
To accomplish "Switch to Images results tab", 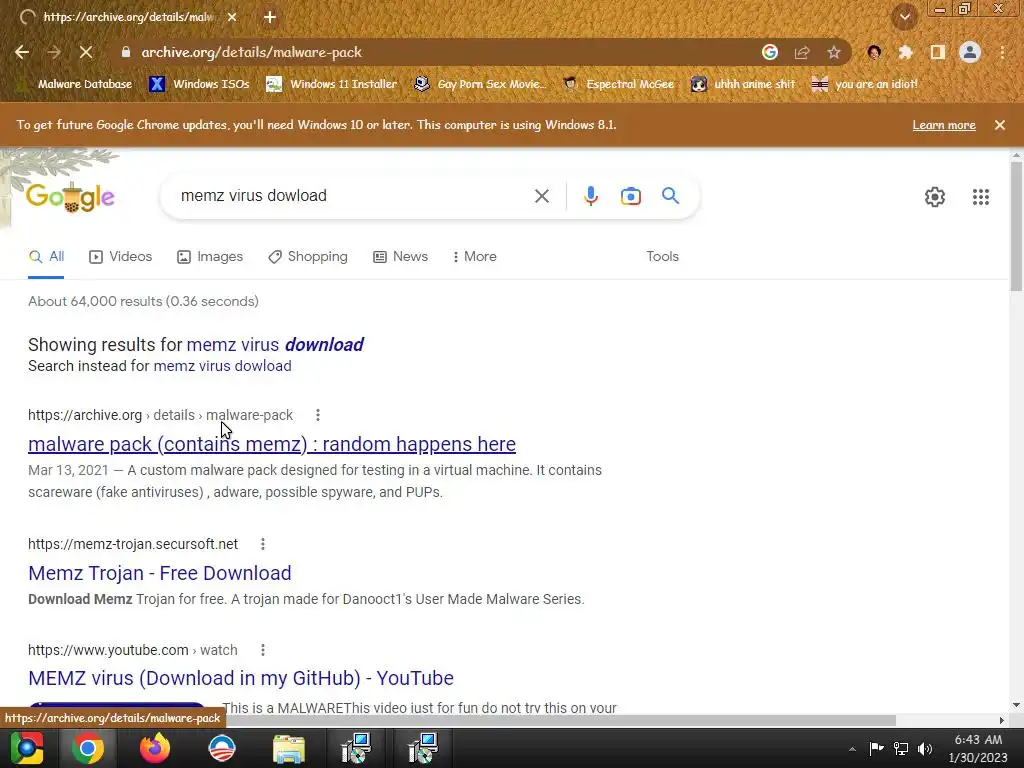I will point(210,257).
